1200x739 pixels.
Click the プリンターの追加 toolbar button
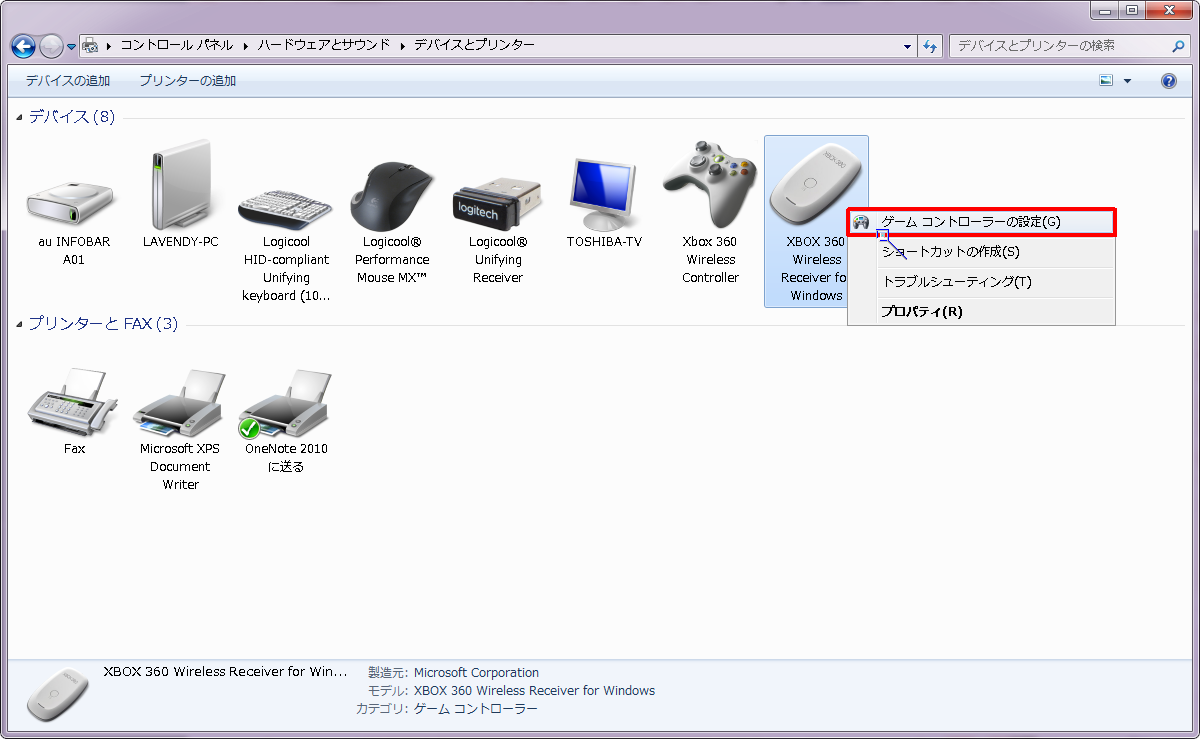coord(188,81)
